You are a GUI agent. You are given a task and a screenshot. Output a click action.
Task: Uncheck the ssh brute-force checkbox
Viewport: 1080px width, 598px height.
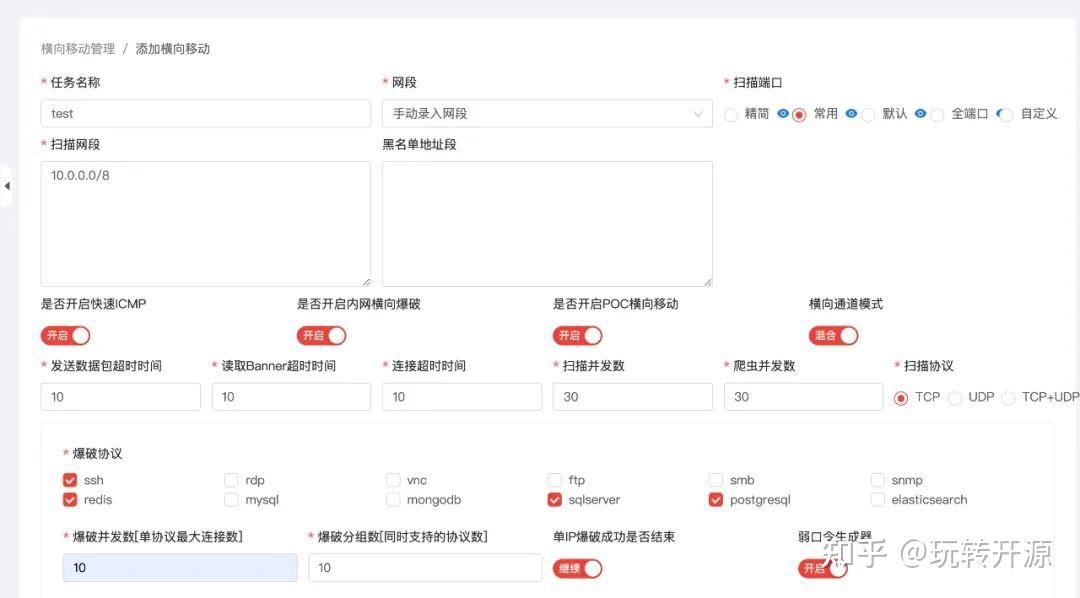(70, 480)
